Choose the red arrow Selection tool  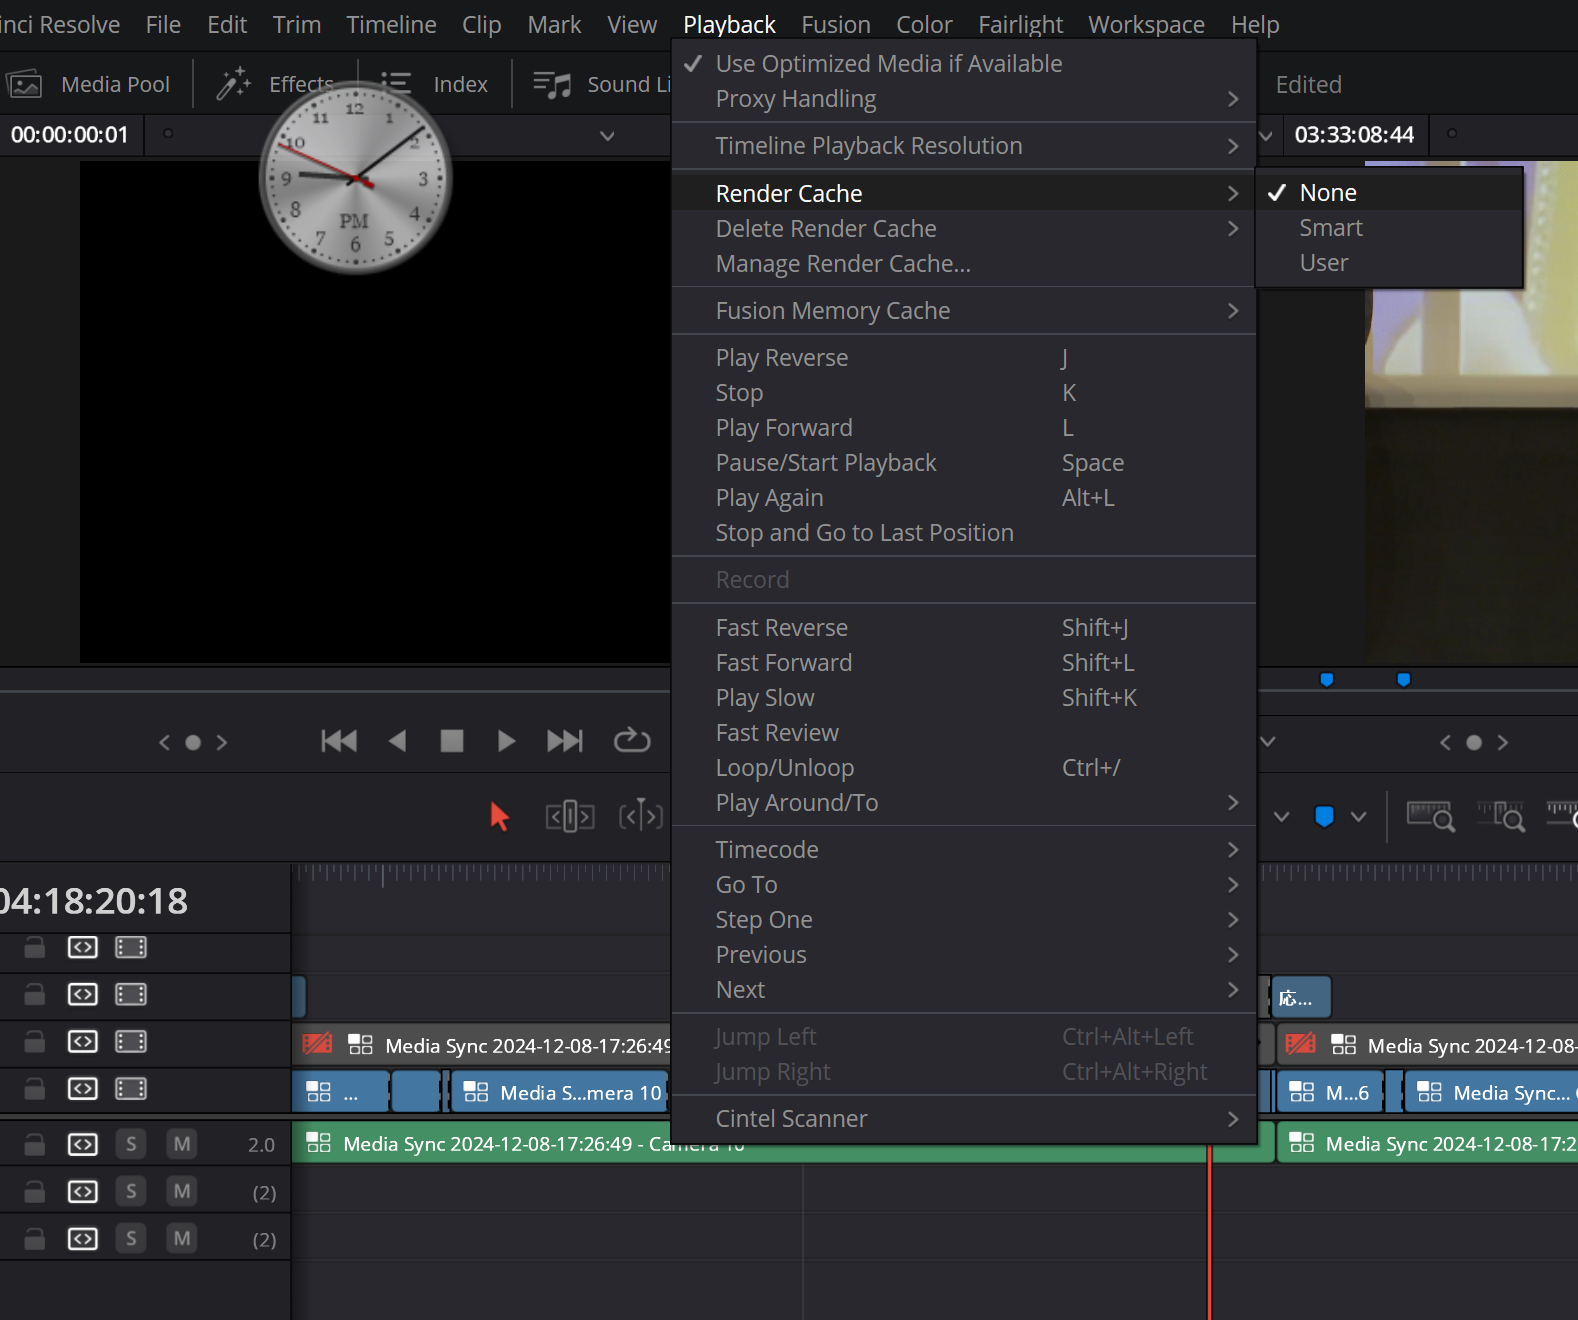pyautogui.click(x=499, y=817)
